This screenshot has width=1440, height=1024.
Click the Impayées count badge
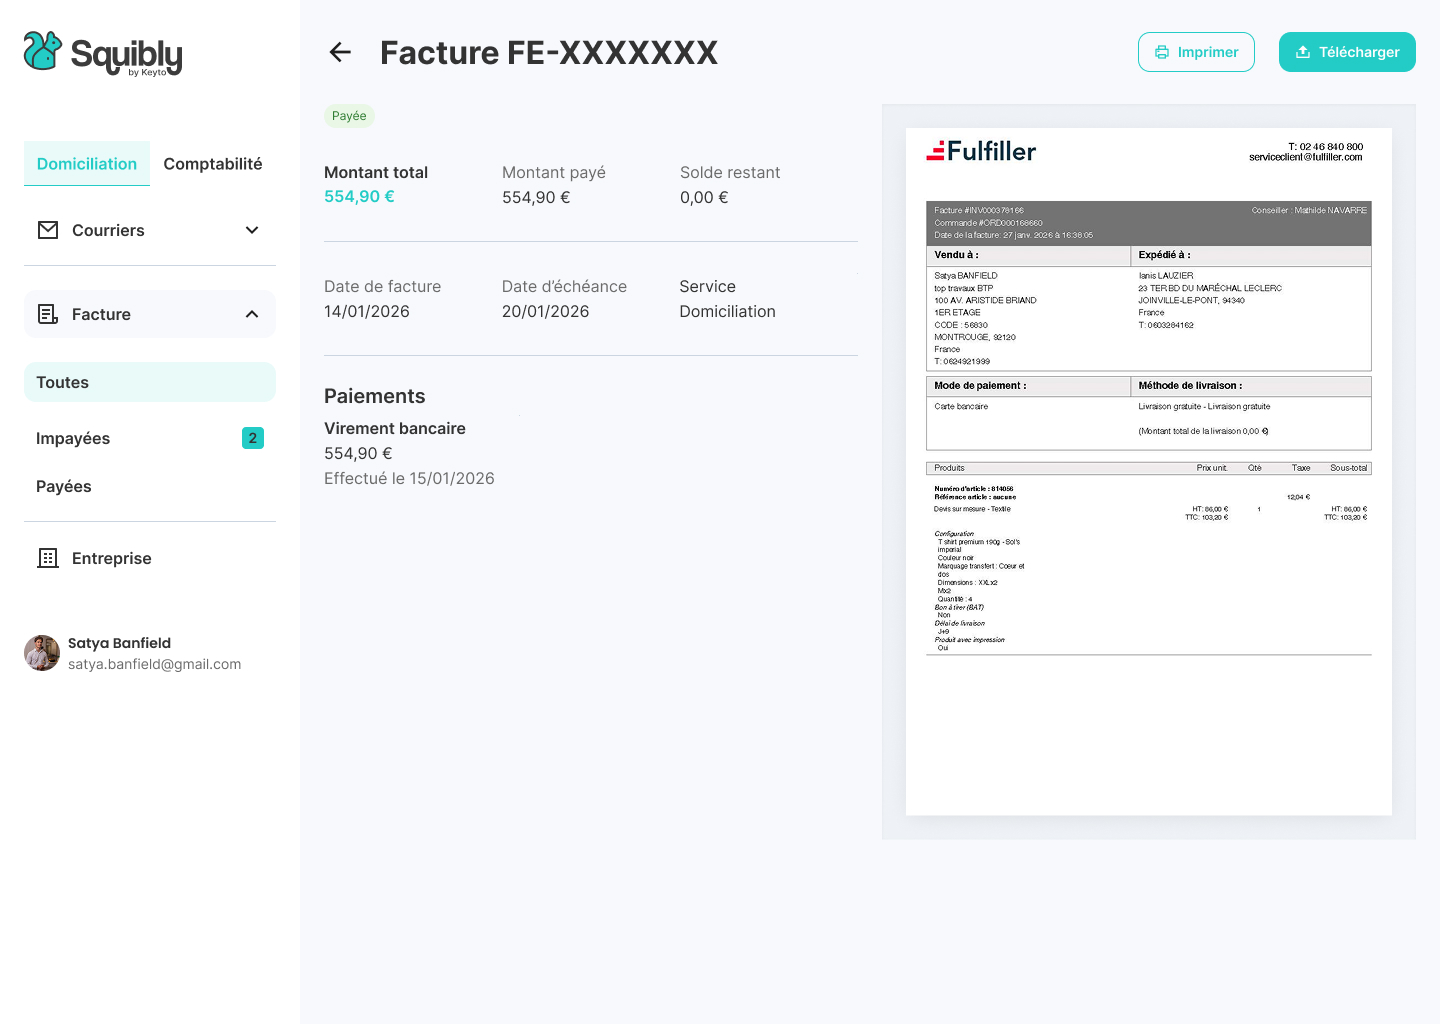coord(253,438)
